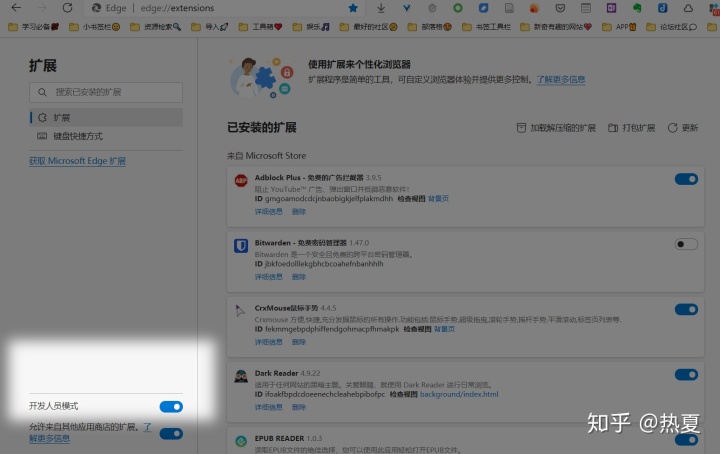
Task: Turn off the CrxMouse extension toggle
Action: coord(686,309)
